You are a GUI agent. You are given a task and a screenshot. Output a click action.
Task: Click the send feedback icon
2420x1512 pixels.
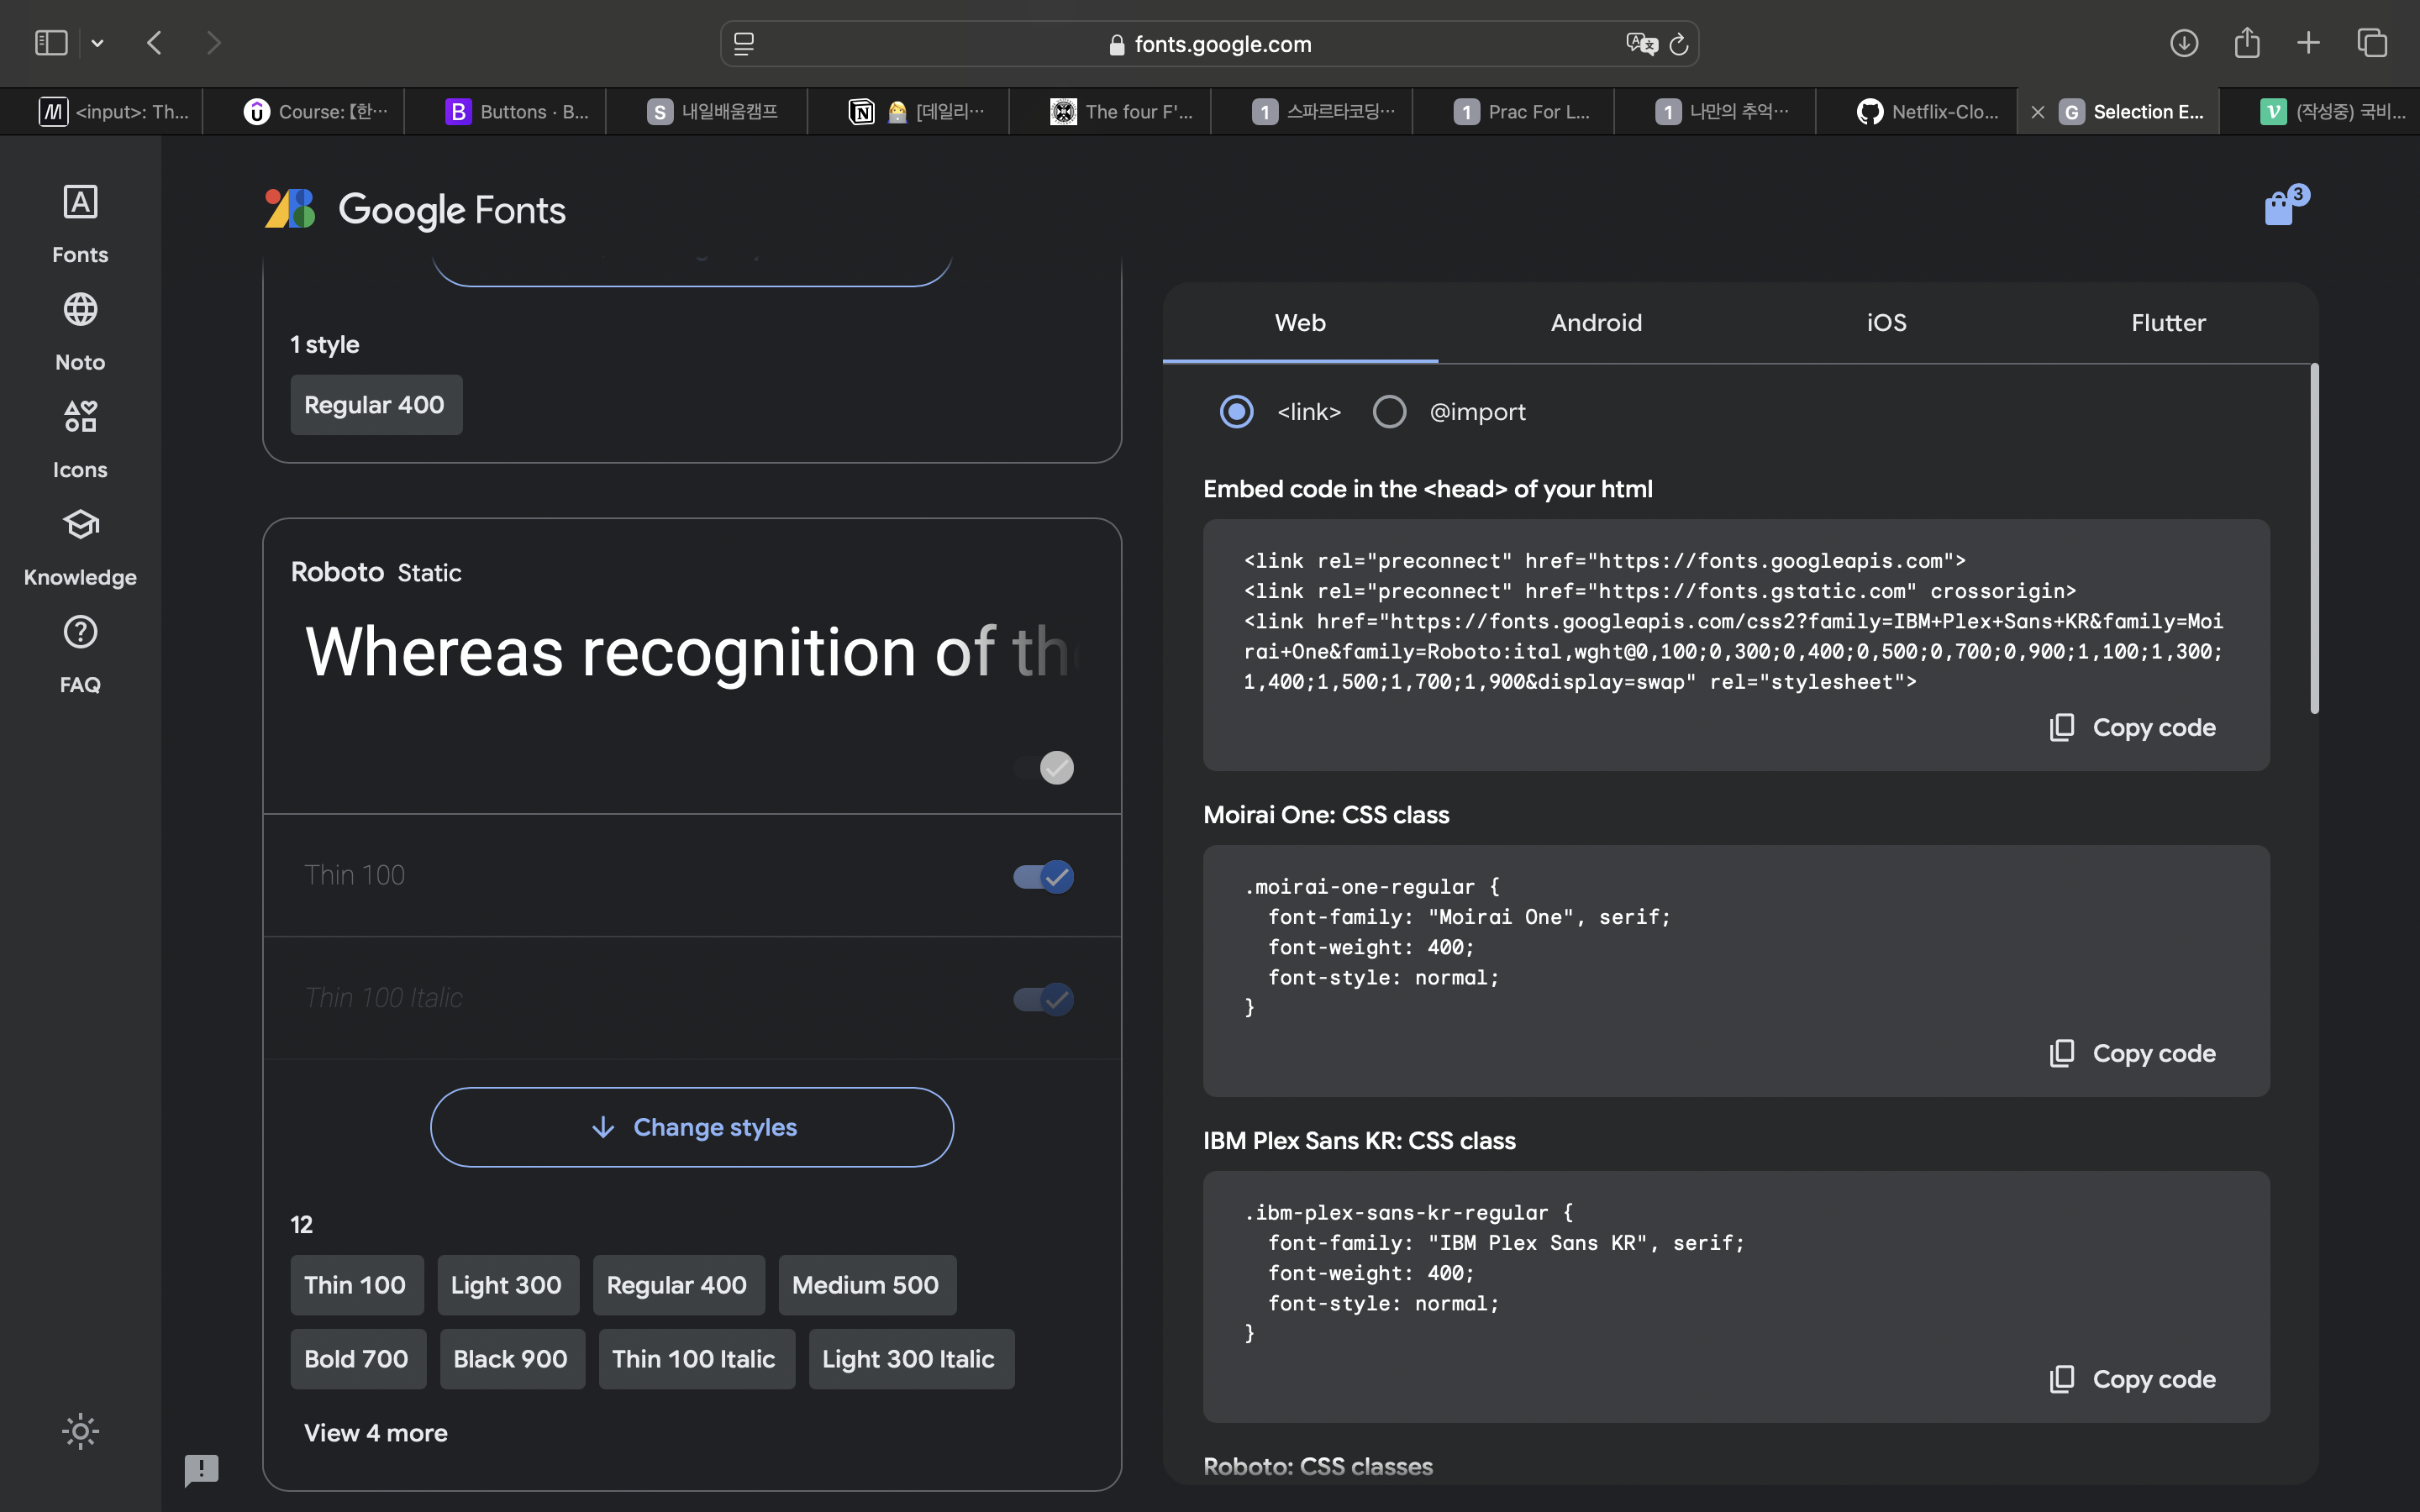tap(201, 1469)
